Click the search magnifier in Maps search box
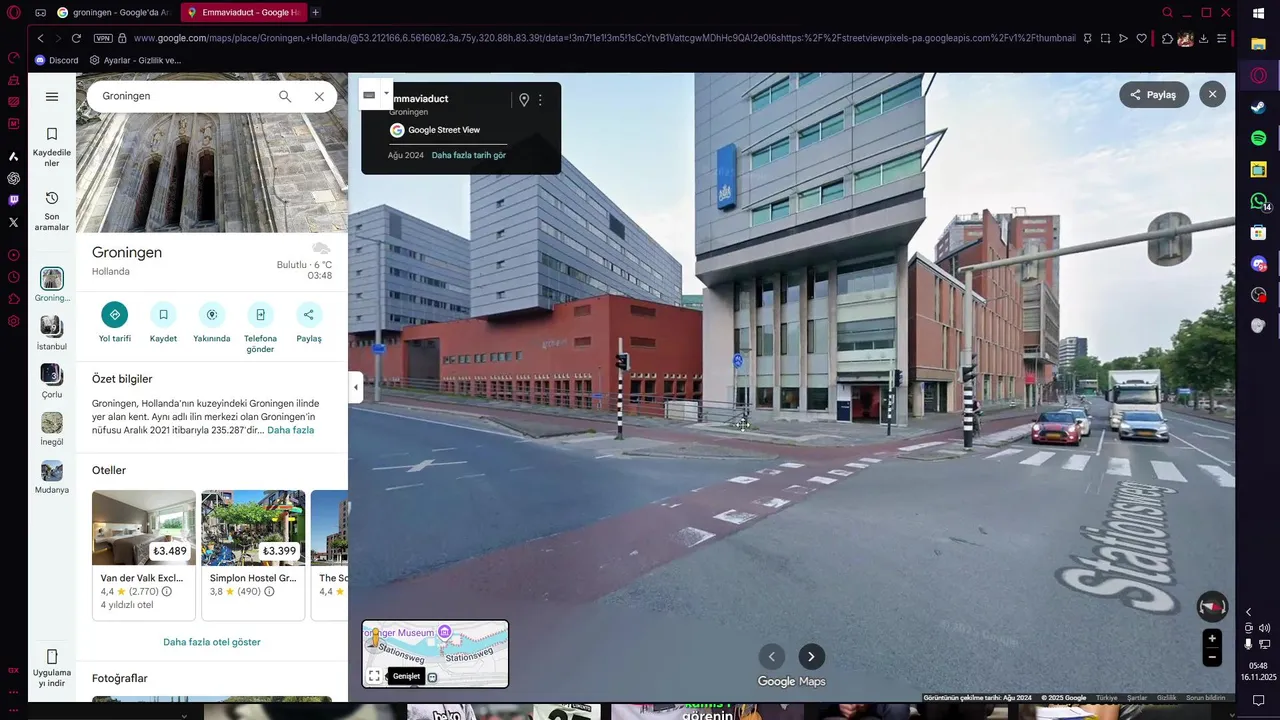The image size is (1280, 720). (285, 96)
